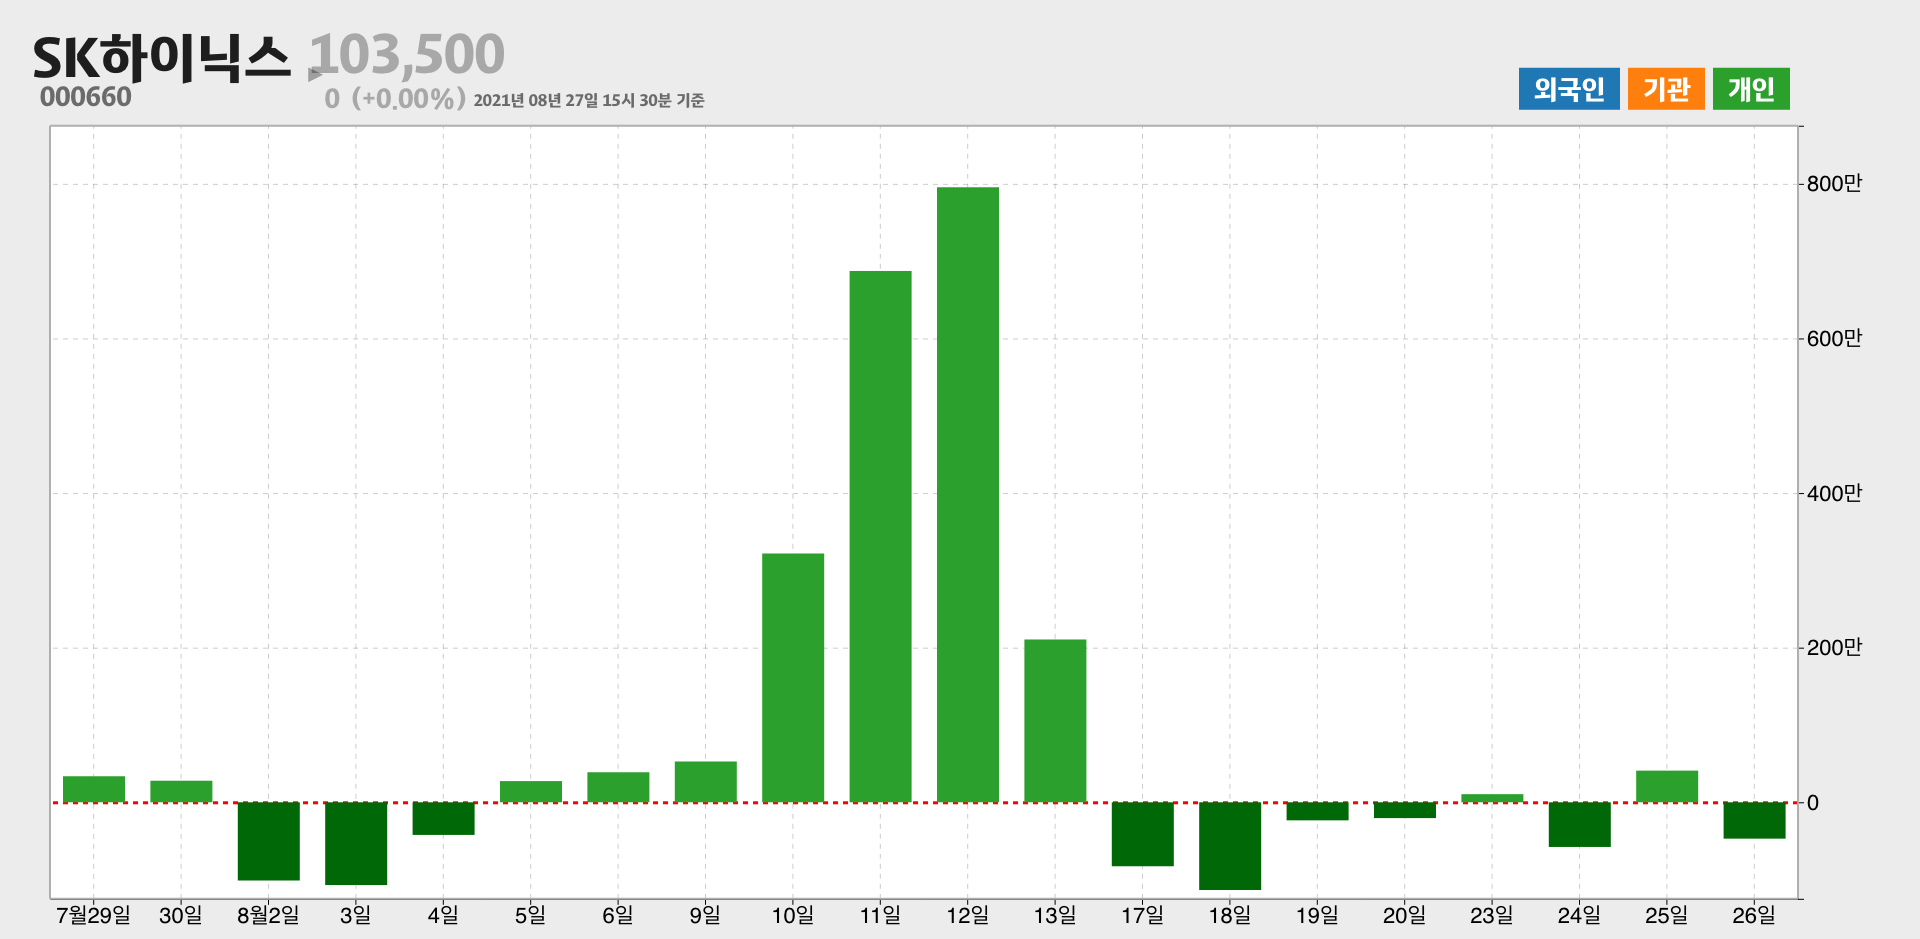
Task: Click the bar for 30일
Action: coord(181,791)
